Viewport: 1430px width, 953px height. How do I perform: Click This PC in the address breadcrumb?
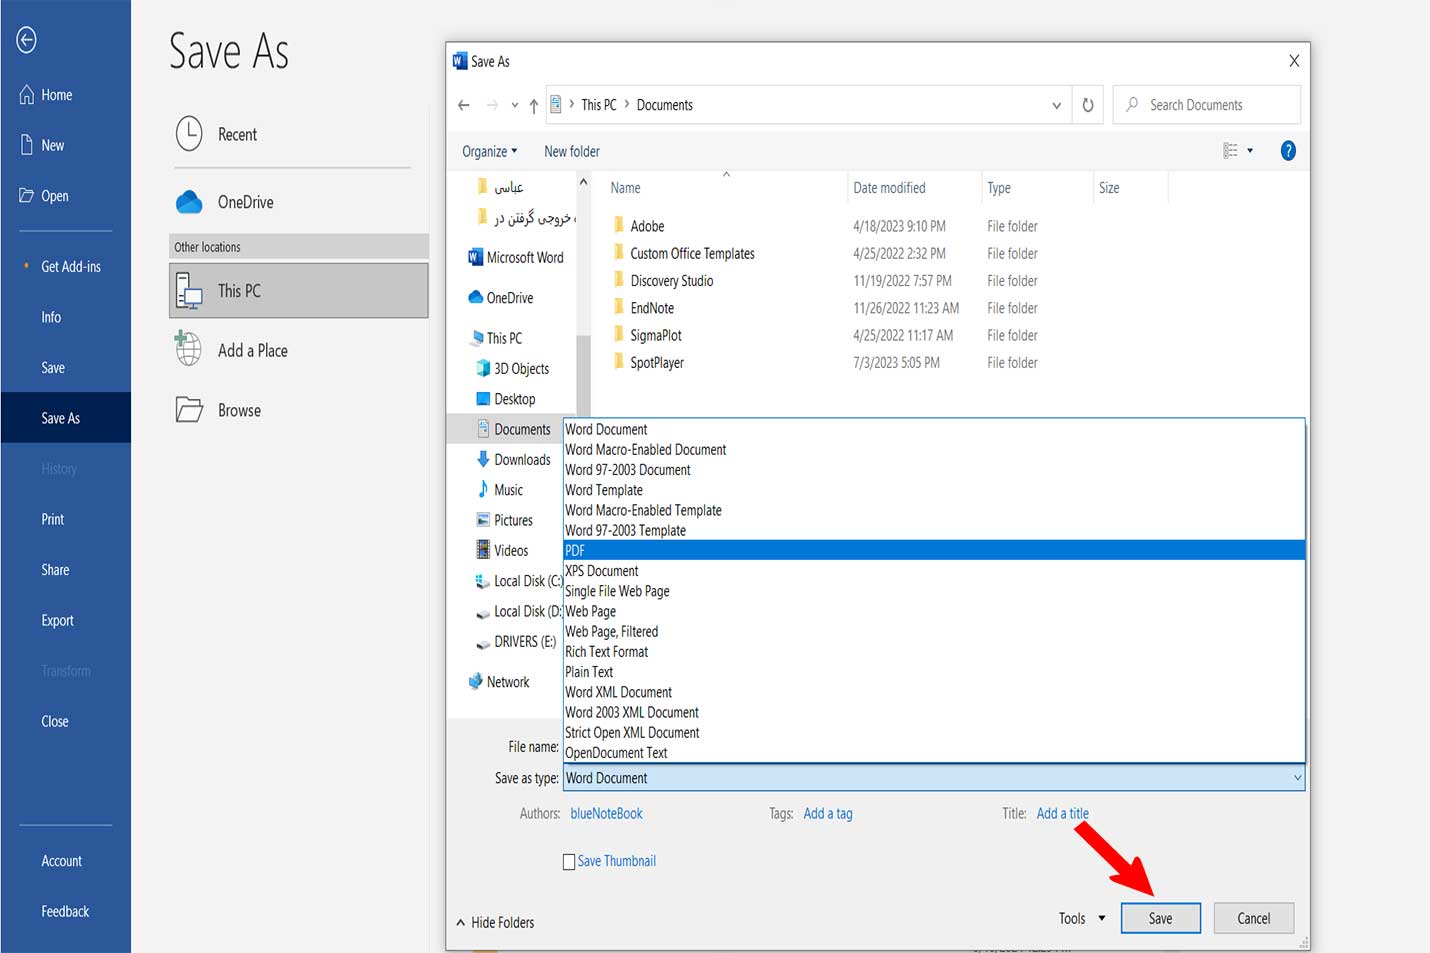click(x=599, y=105)
